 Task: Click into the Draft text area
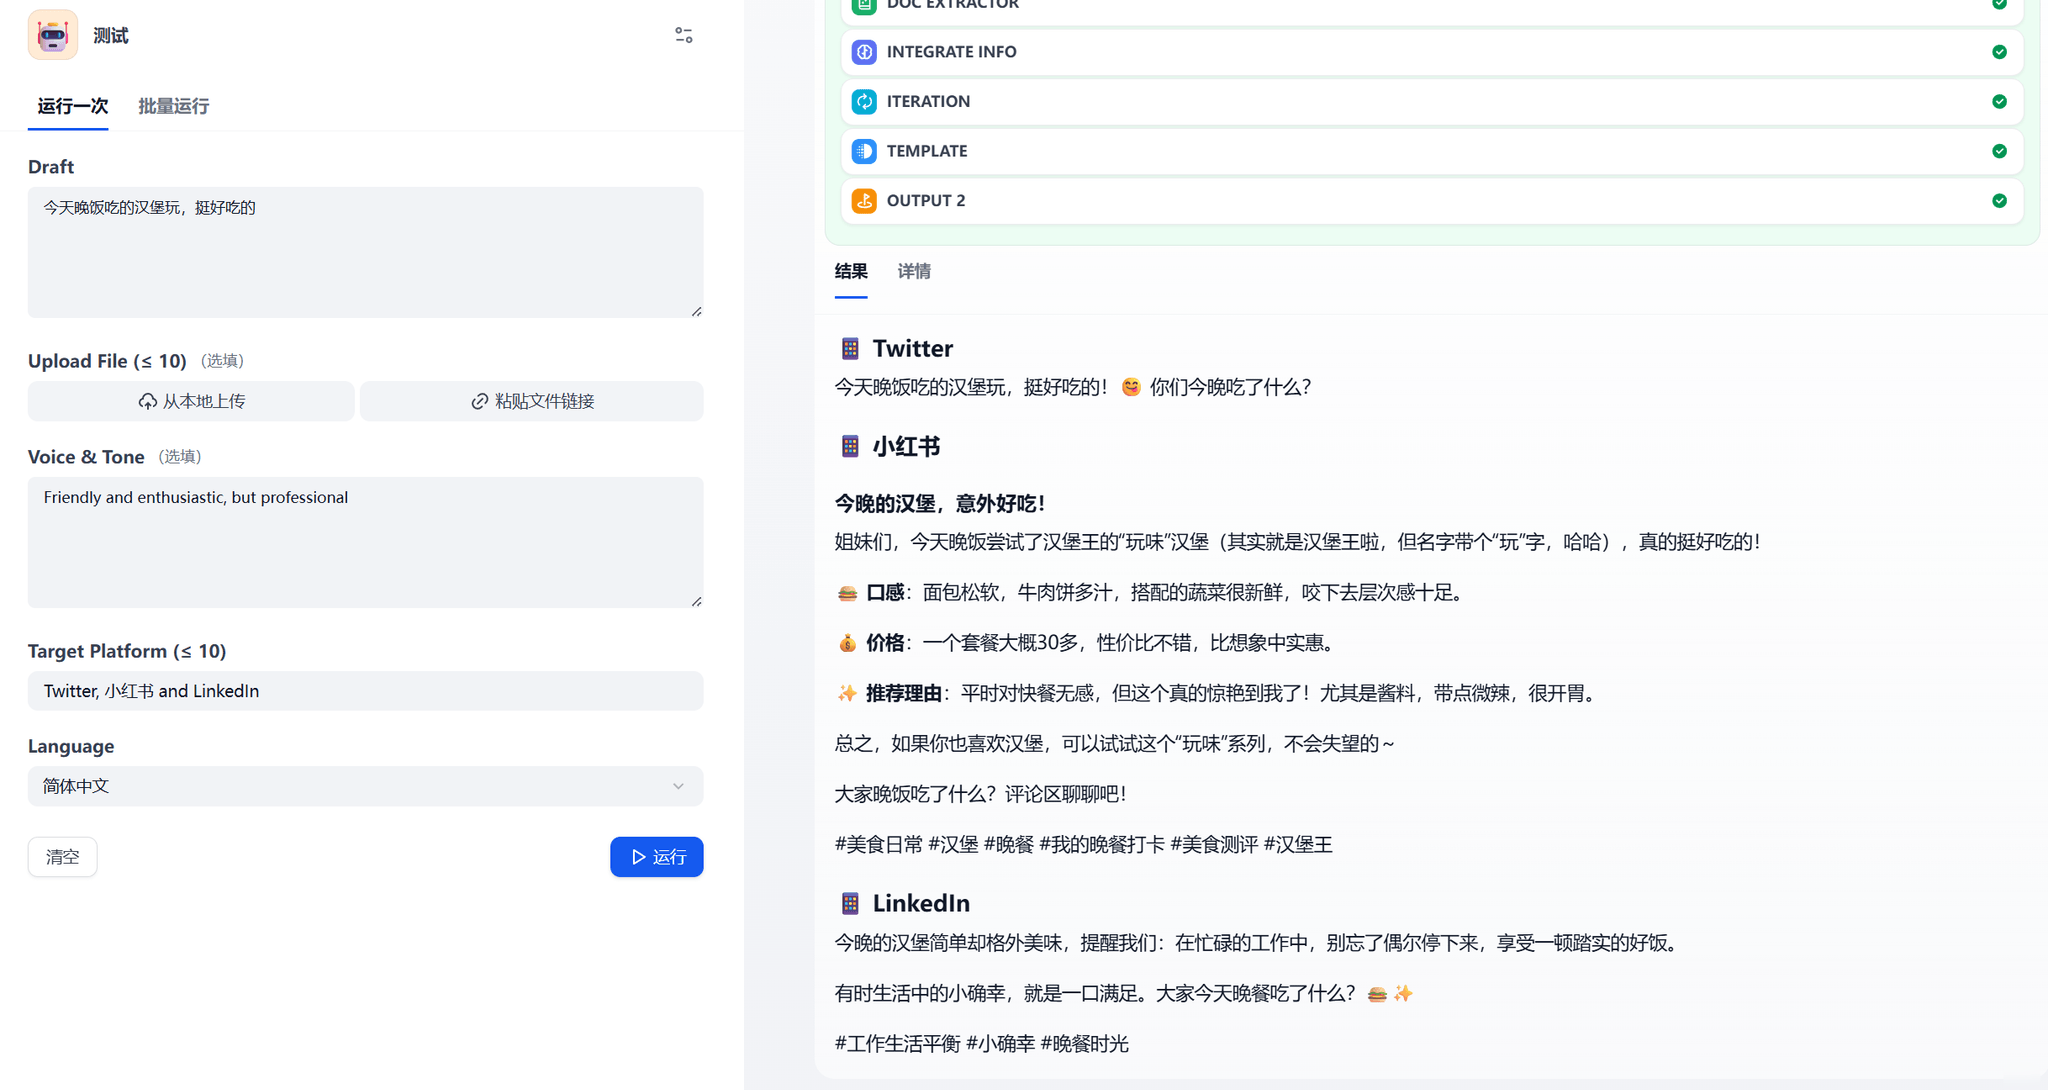(366, 252)
